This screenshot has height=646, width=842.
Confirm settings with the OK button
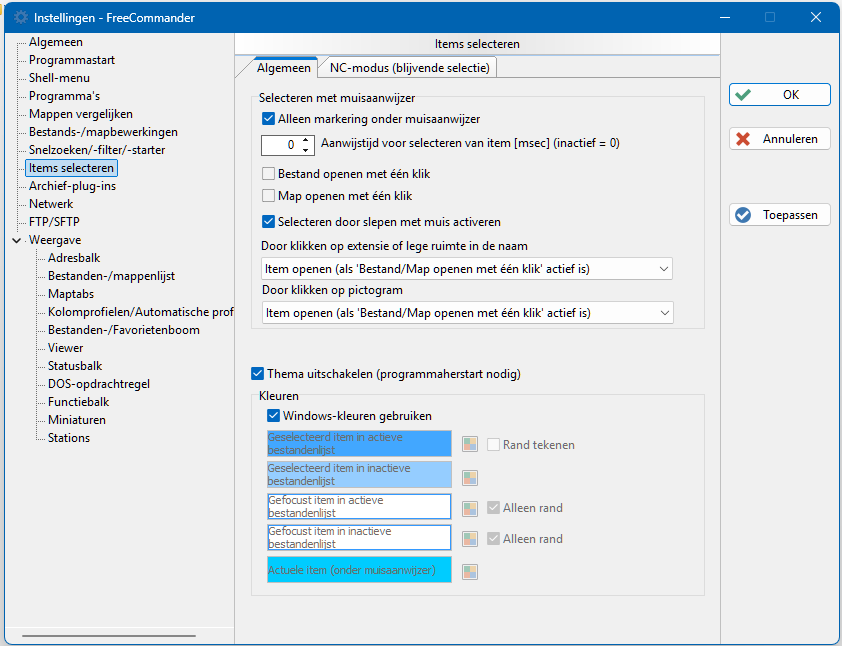[780, 95]
